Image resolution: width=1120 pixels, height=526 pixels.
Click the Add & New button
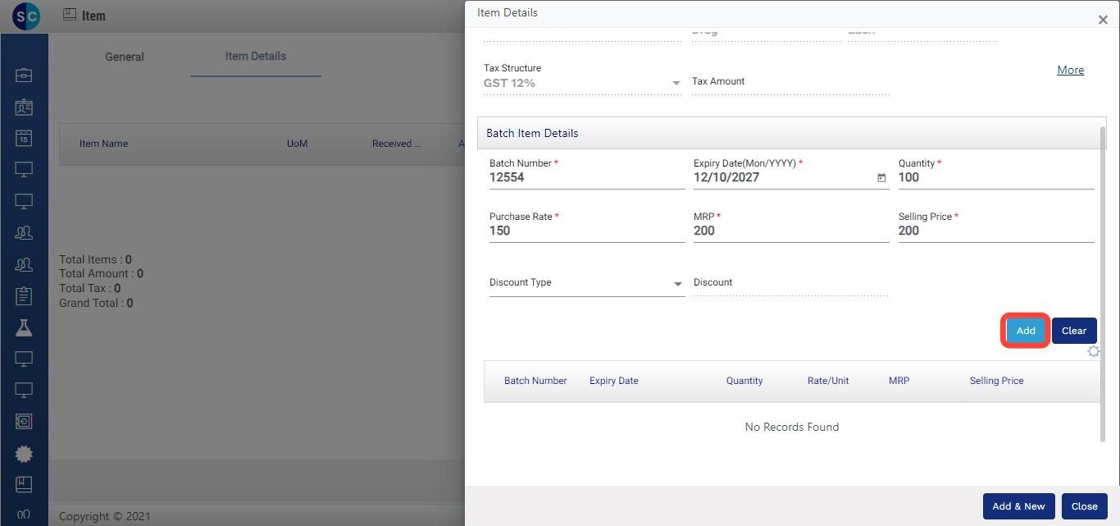[1018, 506]
